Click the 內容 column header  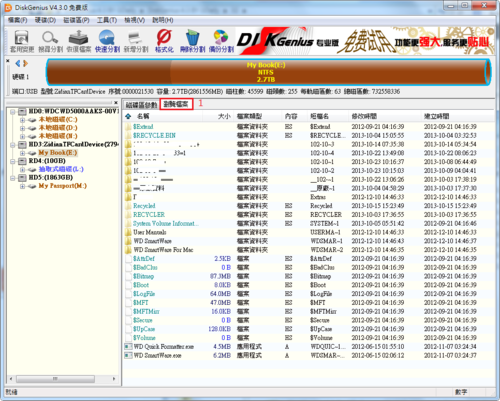pyautogui.click(x=291, y=116)
